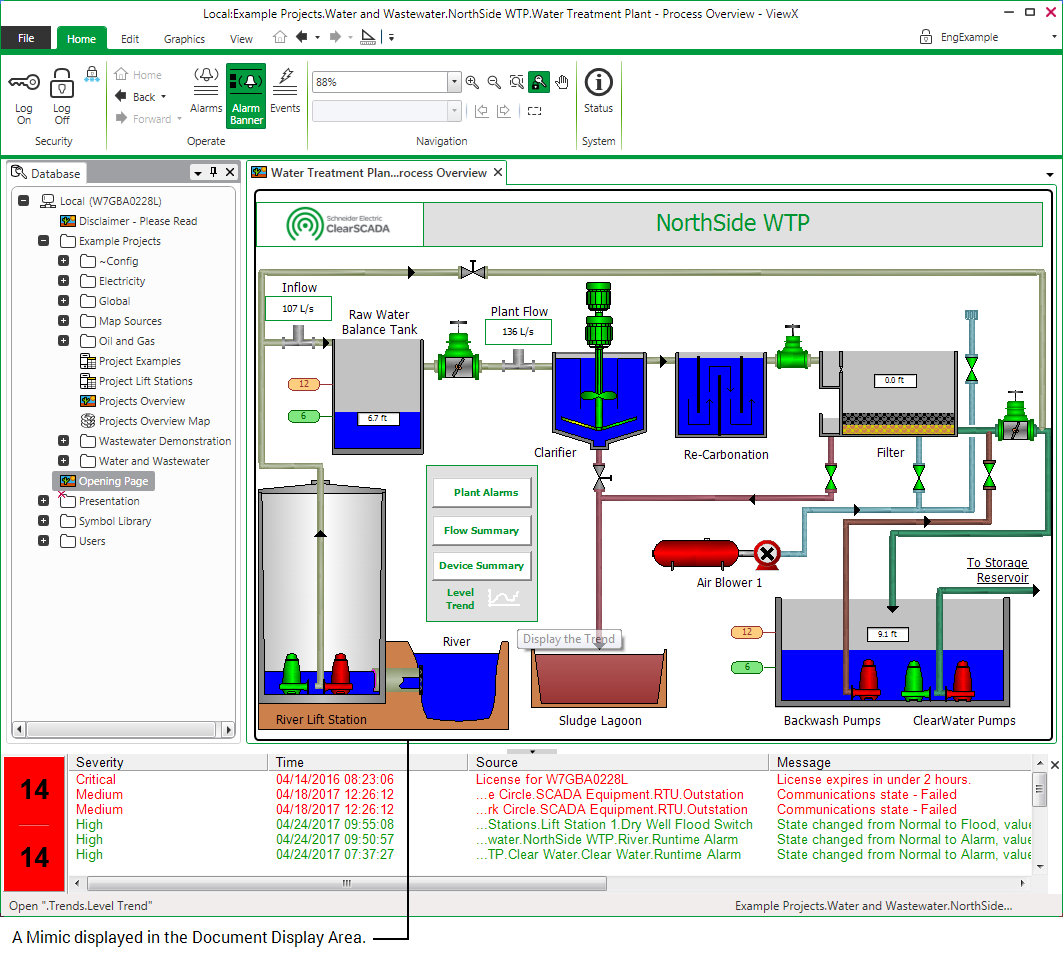Open the Back navigation dropdown
This screenshot has height=976, width=1063.
(x=165, y=96)
